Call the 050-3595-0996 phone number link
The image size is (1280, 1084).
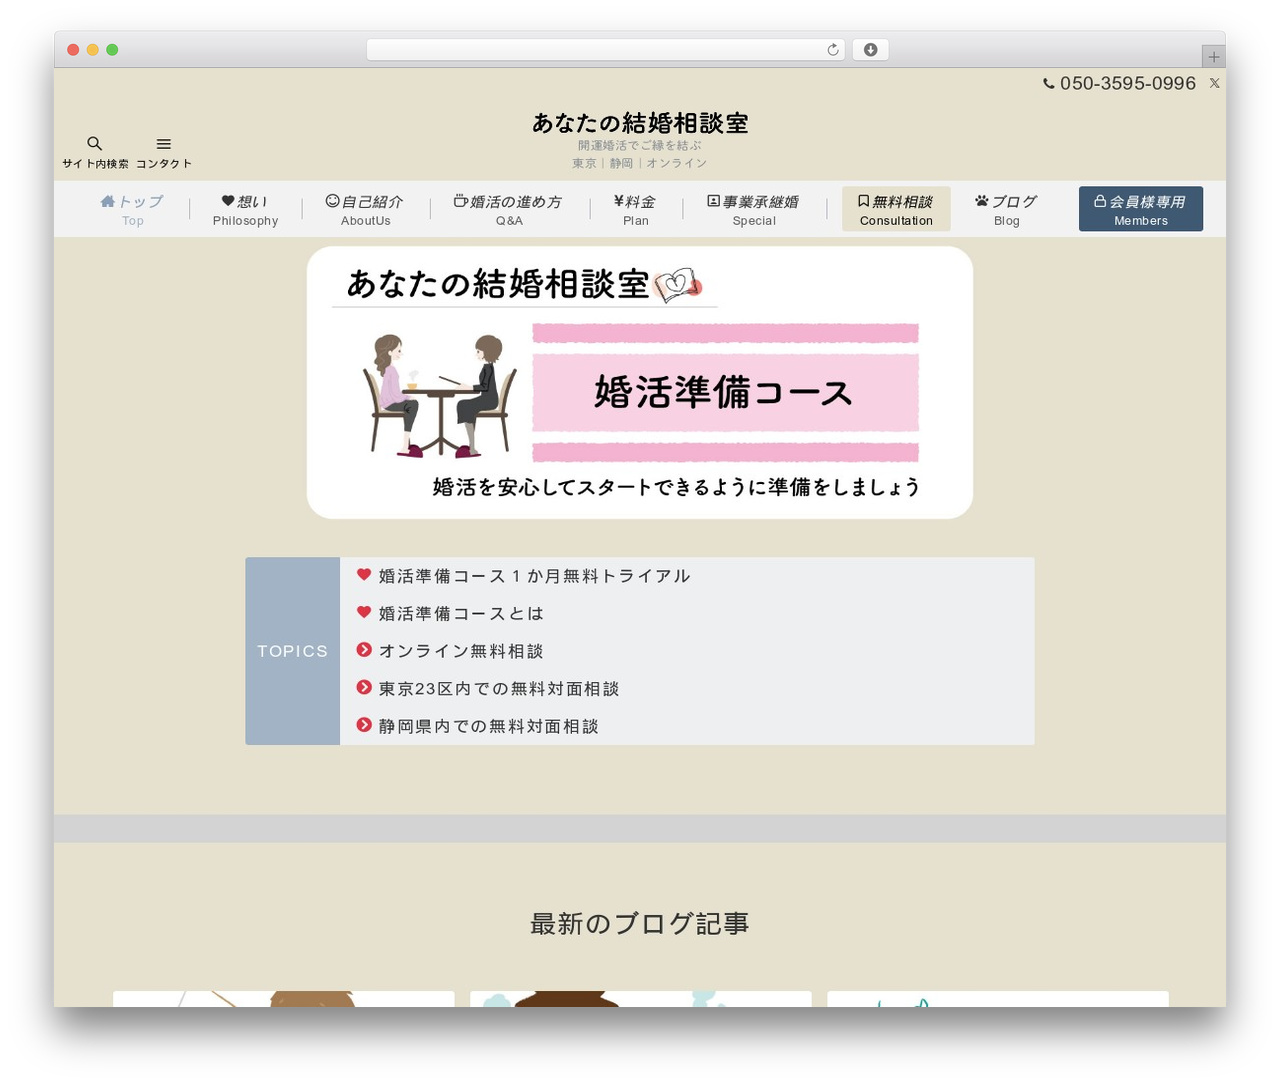pyautogui.click(x=1127, y=84)
